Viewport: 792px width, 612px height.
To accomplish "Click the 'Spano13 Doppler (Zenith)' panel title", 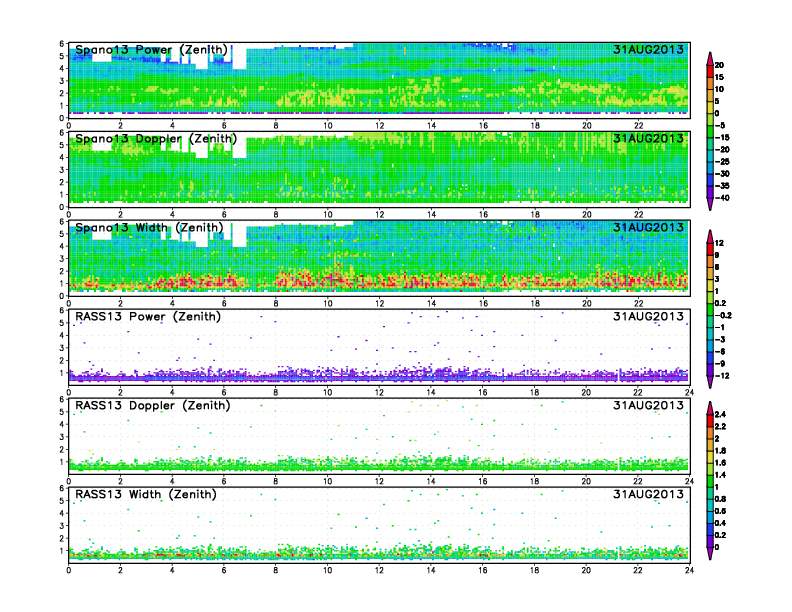I will 156,139.
